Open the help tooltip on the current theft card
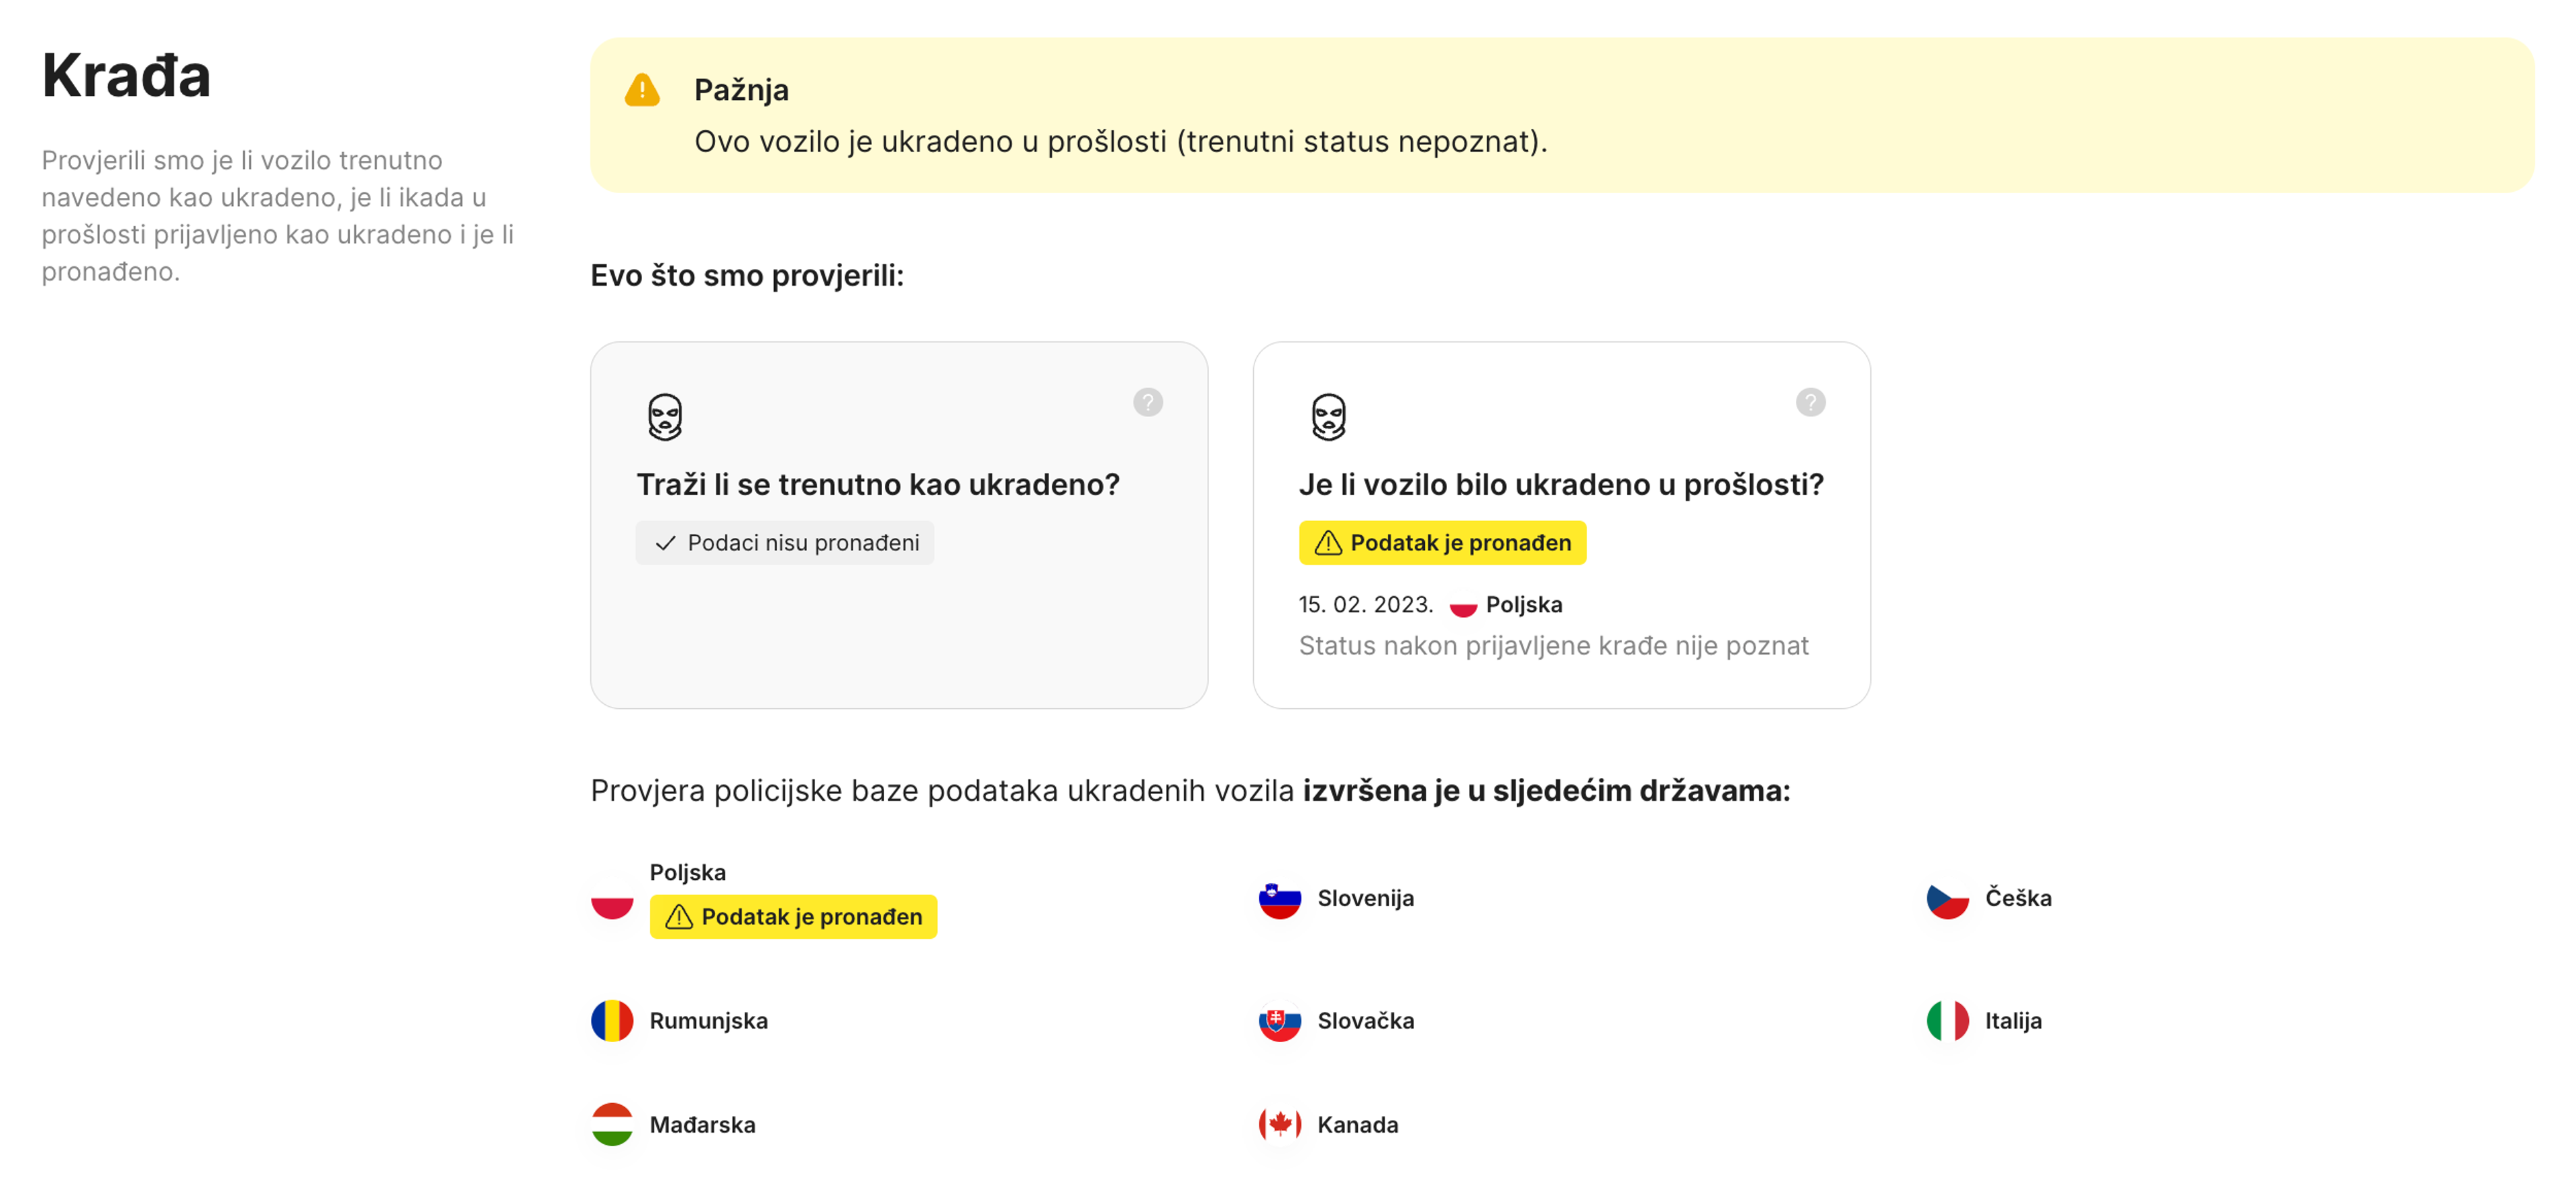 [1147, 402]
